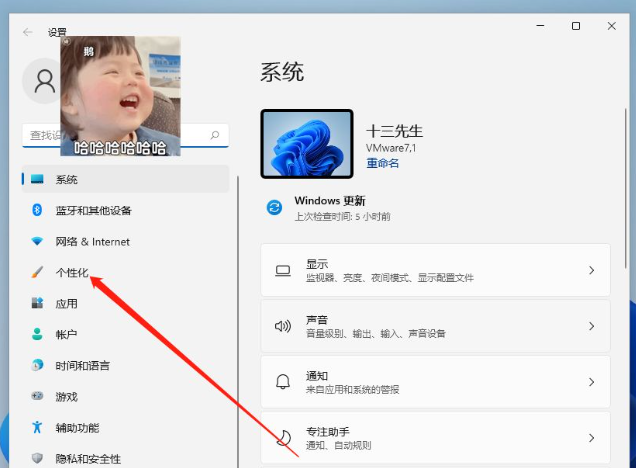Open Network & Internet settings icon
Image resolution: width=636 pixels, height=468 pixels.
(38, 241)
